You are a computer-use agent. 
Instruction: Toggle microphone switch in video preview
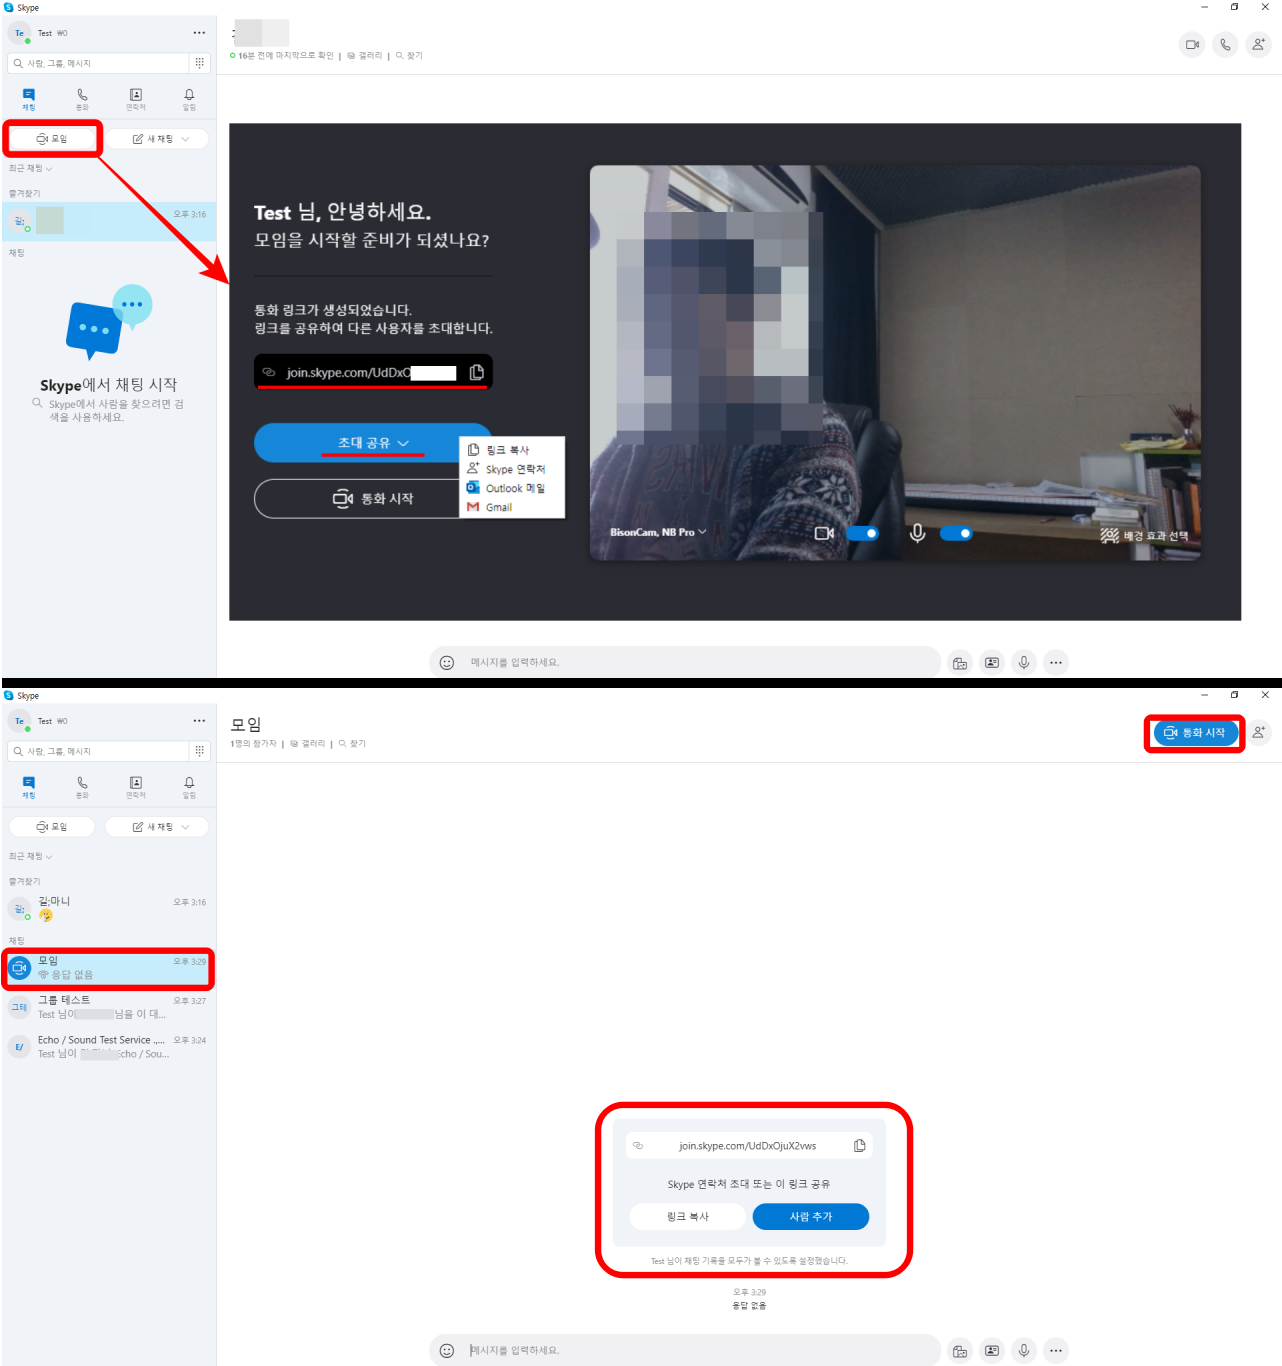(x=956, y=533)
